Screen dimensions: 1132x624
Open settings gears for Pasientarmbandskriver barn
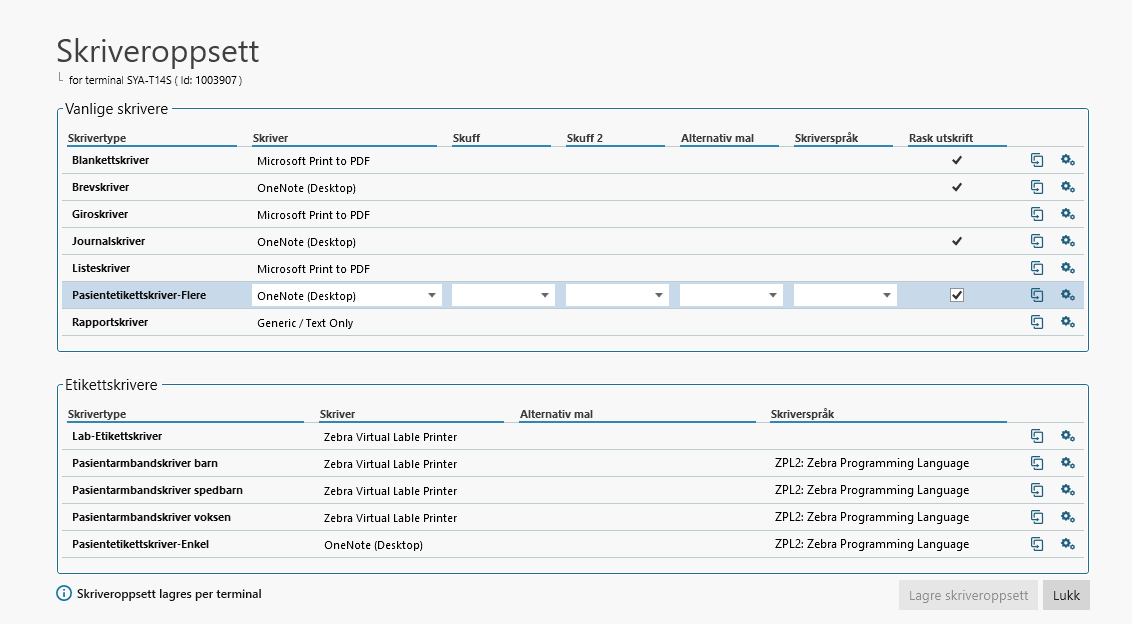pos(1067,463)
